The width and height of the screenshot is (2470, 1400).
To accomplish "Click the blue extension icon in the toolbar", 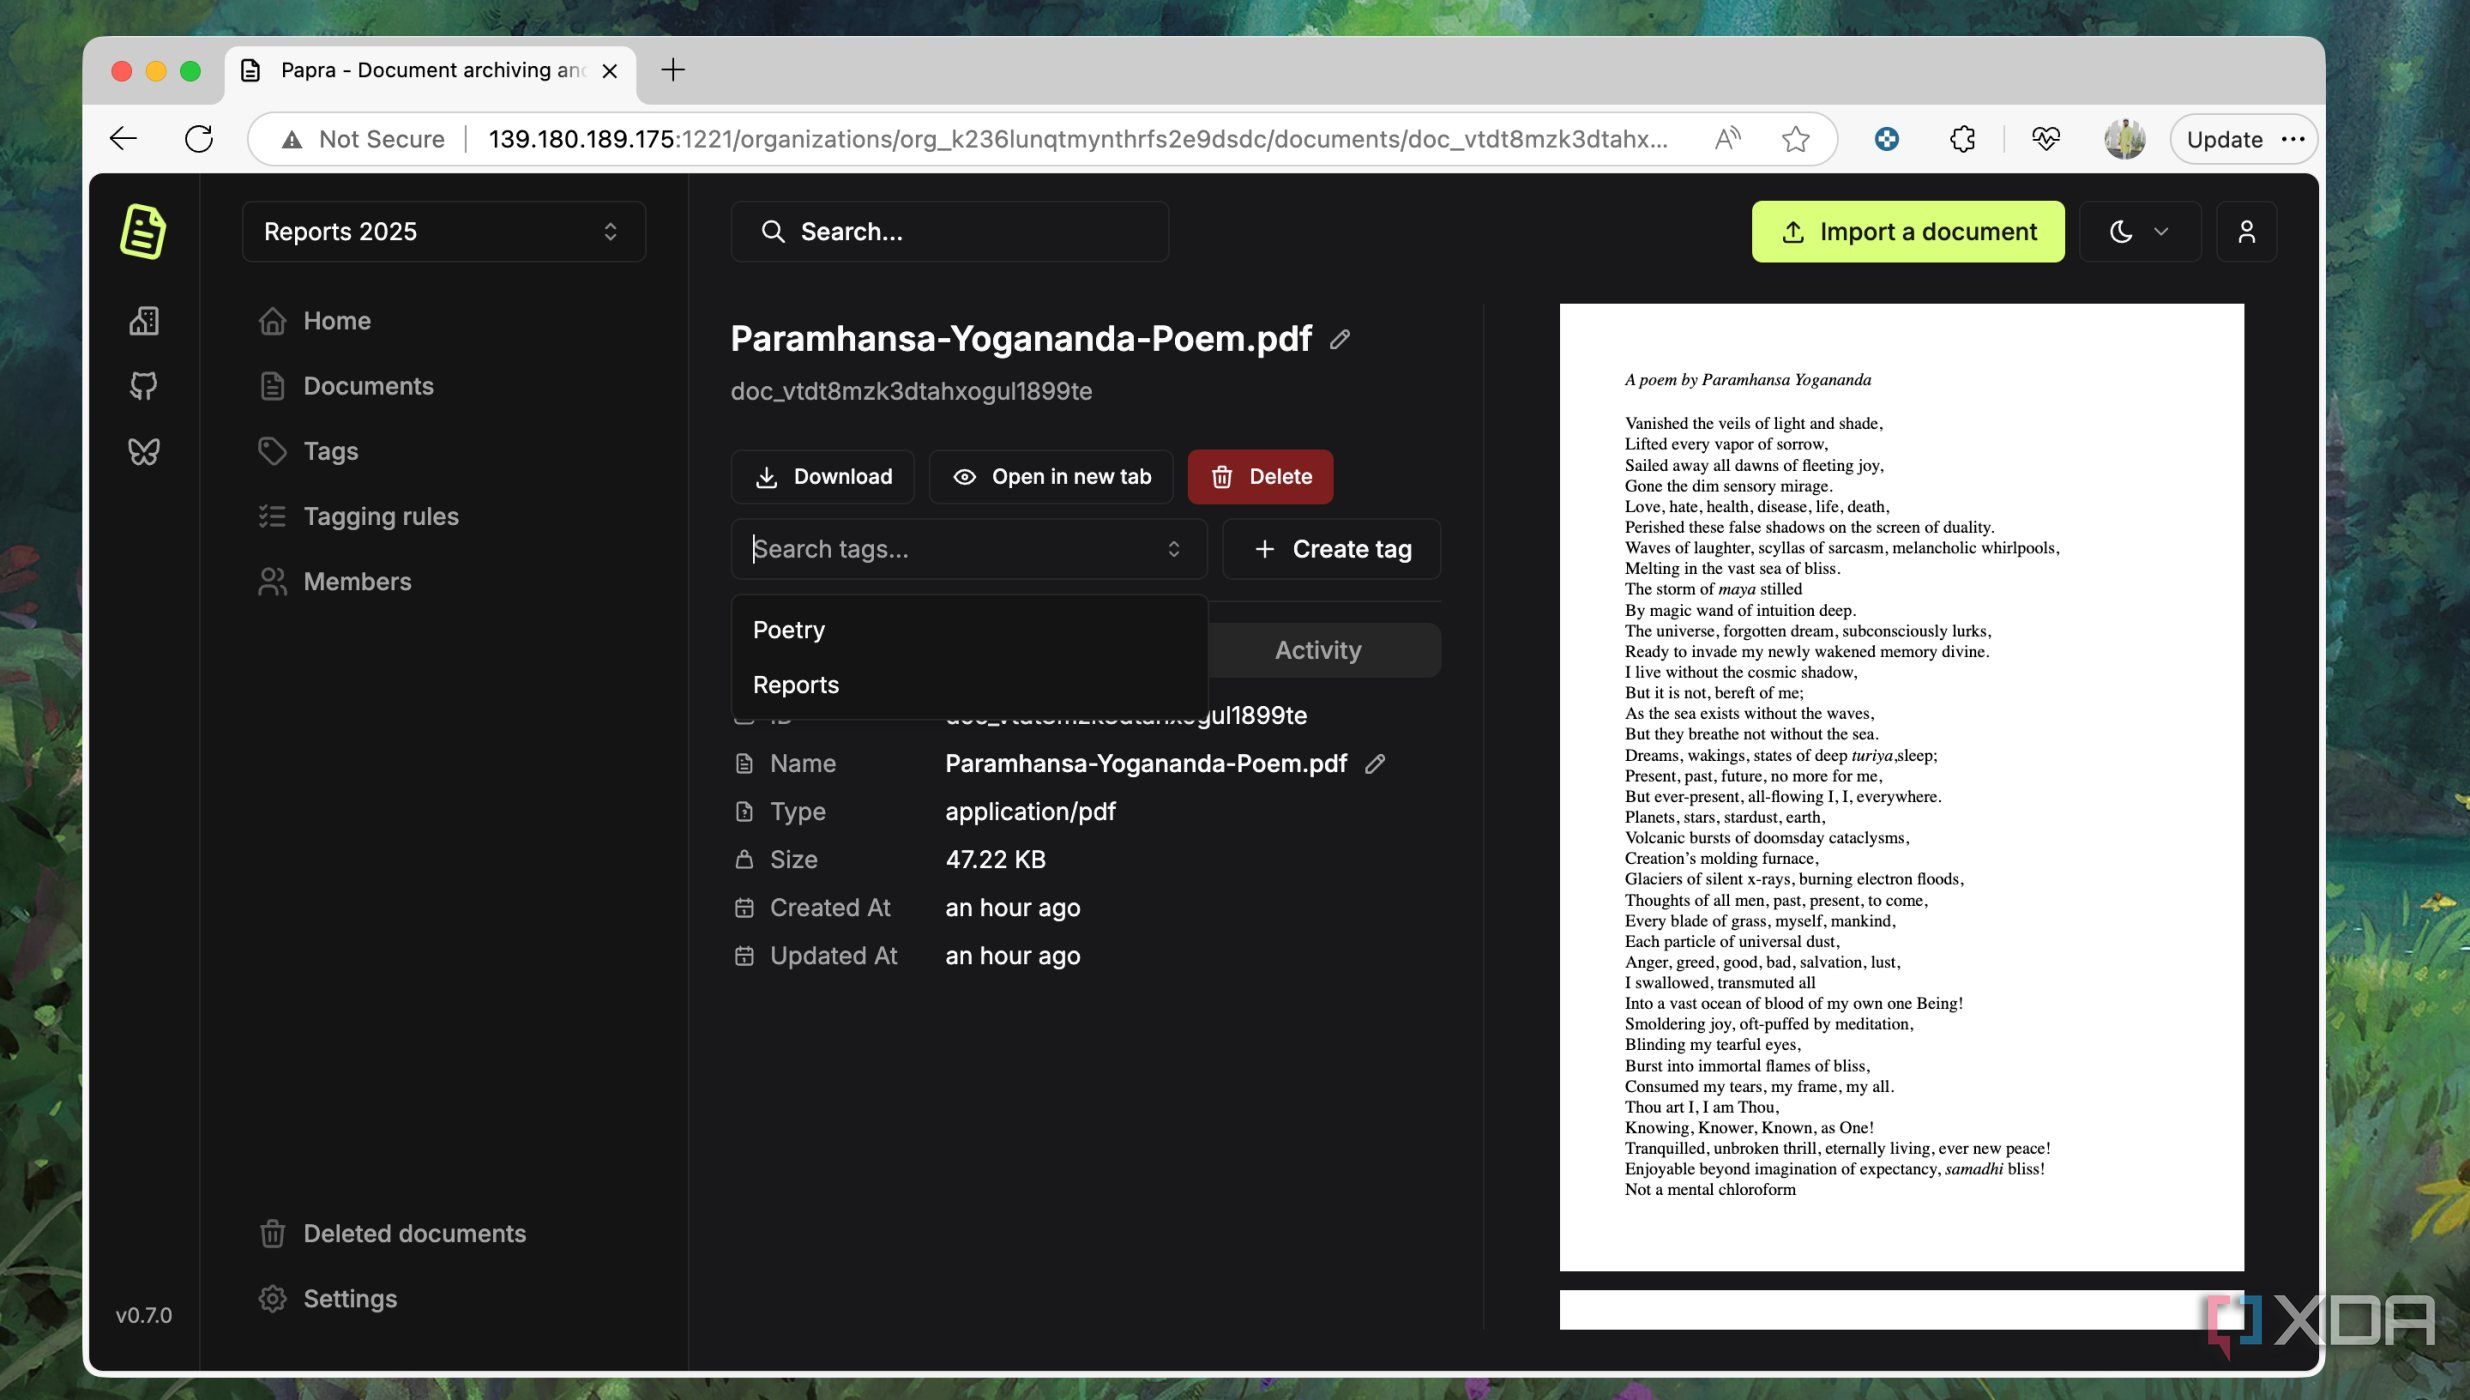I will pyautogui.click(x=1886, y=139).
